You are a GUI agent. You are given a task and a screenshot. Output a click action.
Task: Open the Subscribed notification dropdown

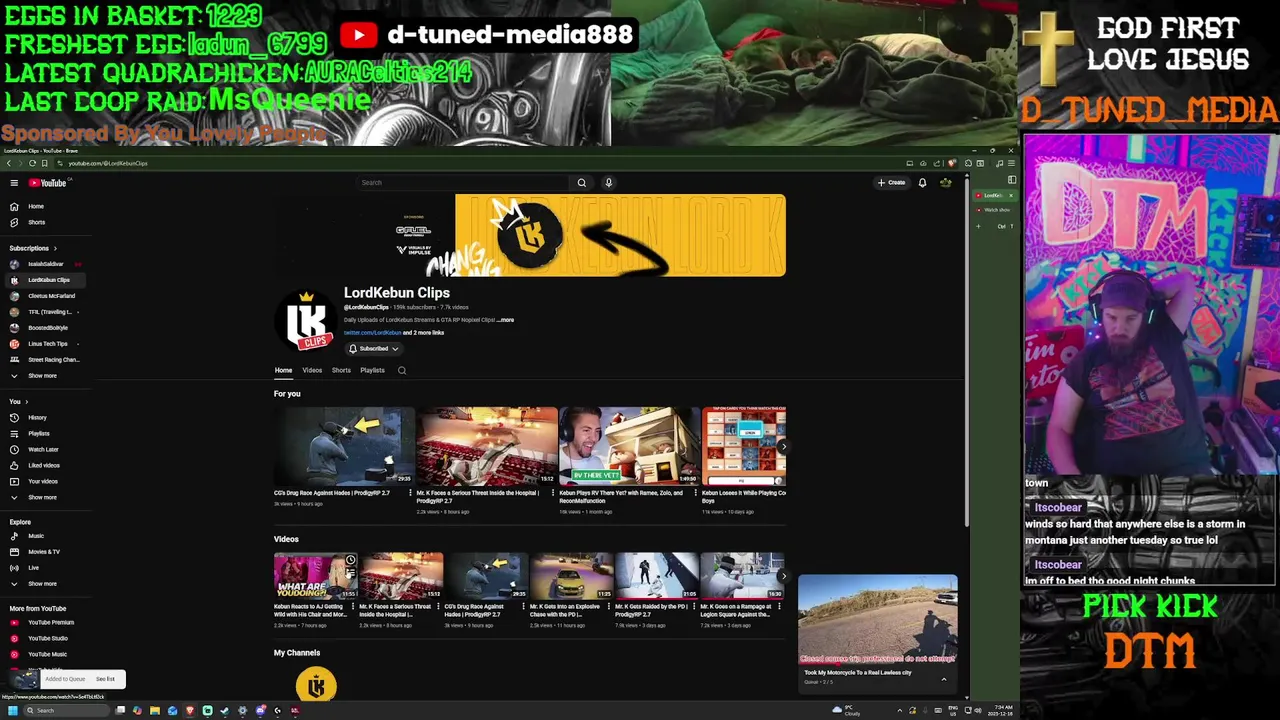pos(373,349)
